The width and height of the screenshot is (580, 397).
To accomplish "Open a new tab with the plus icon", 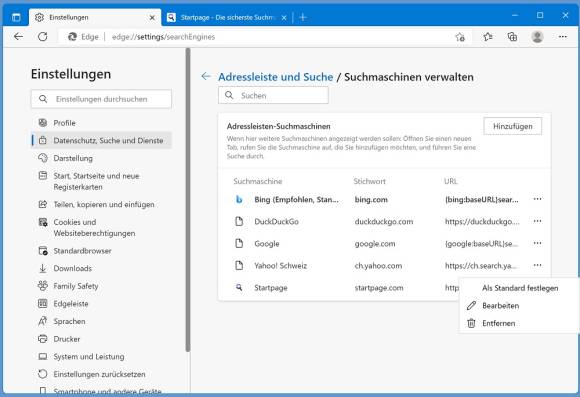I will (x=303, y=17).
